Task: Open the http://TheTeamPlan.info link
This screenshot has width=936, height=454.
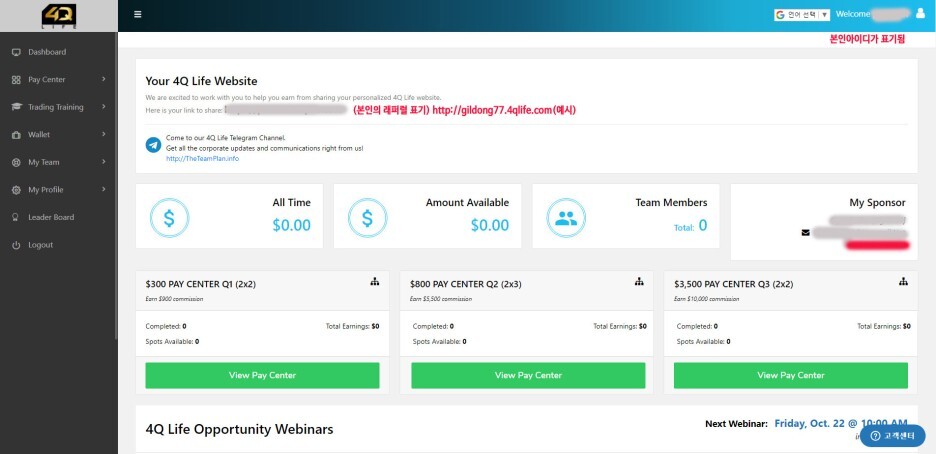Action: click(x=202, y=159)
